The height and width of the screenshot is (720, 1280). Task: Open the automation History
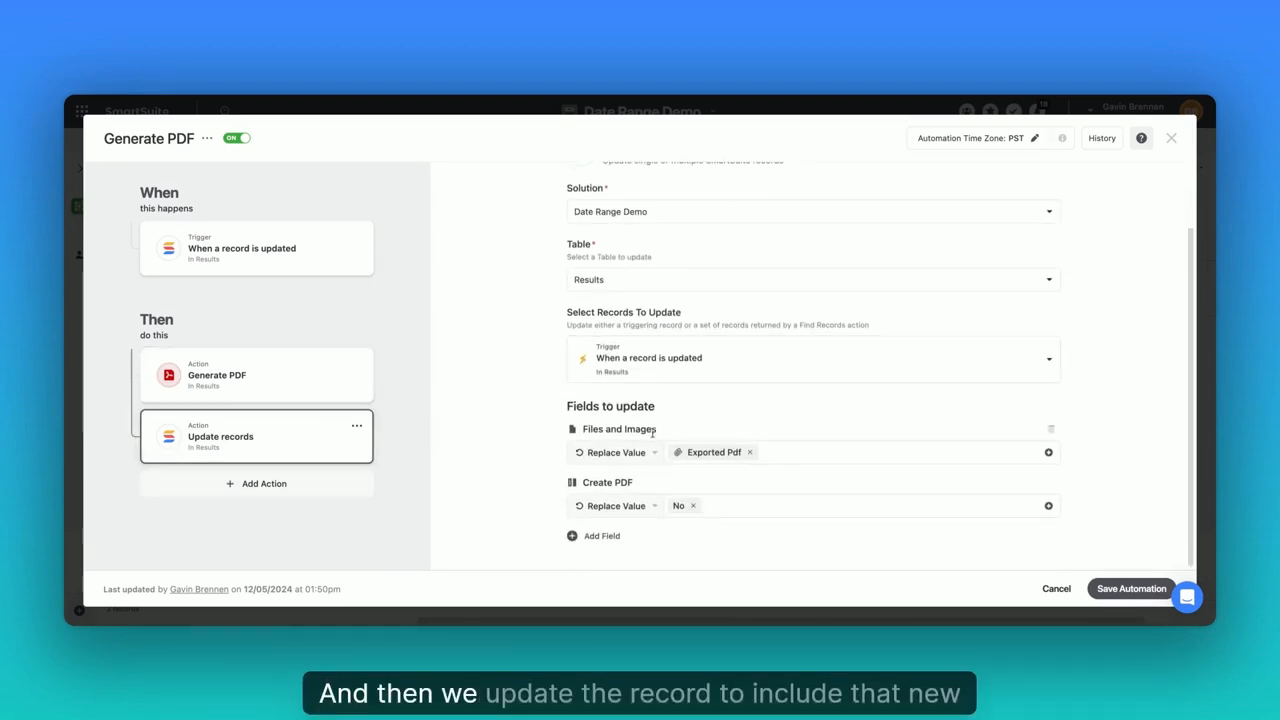click(x=1102, y=138)
